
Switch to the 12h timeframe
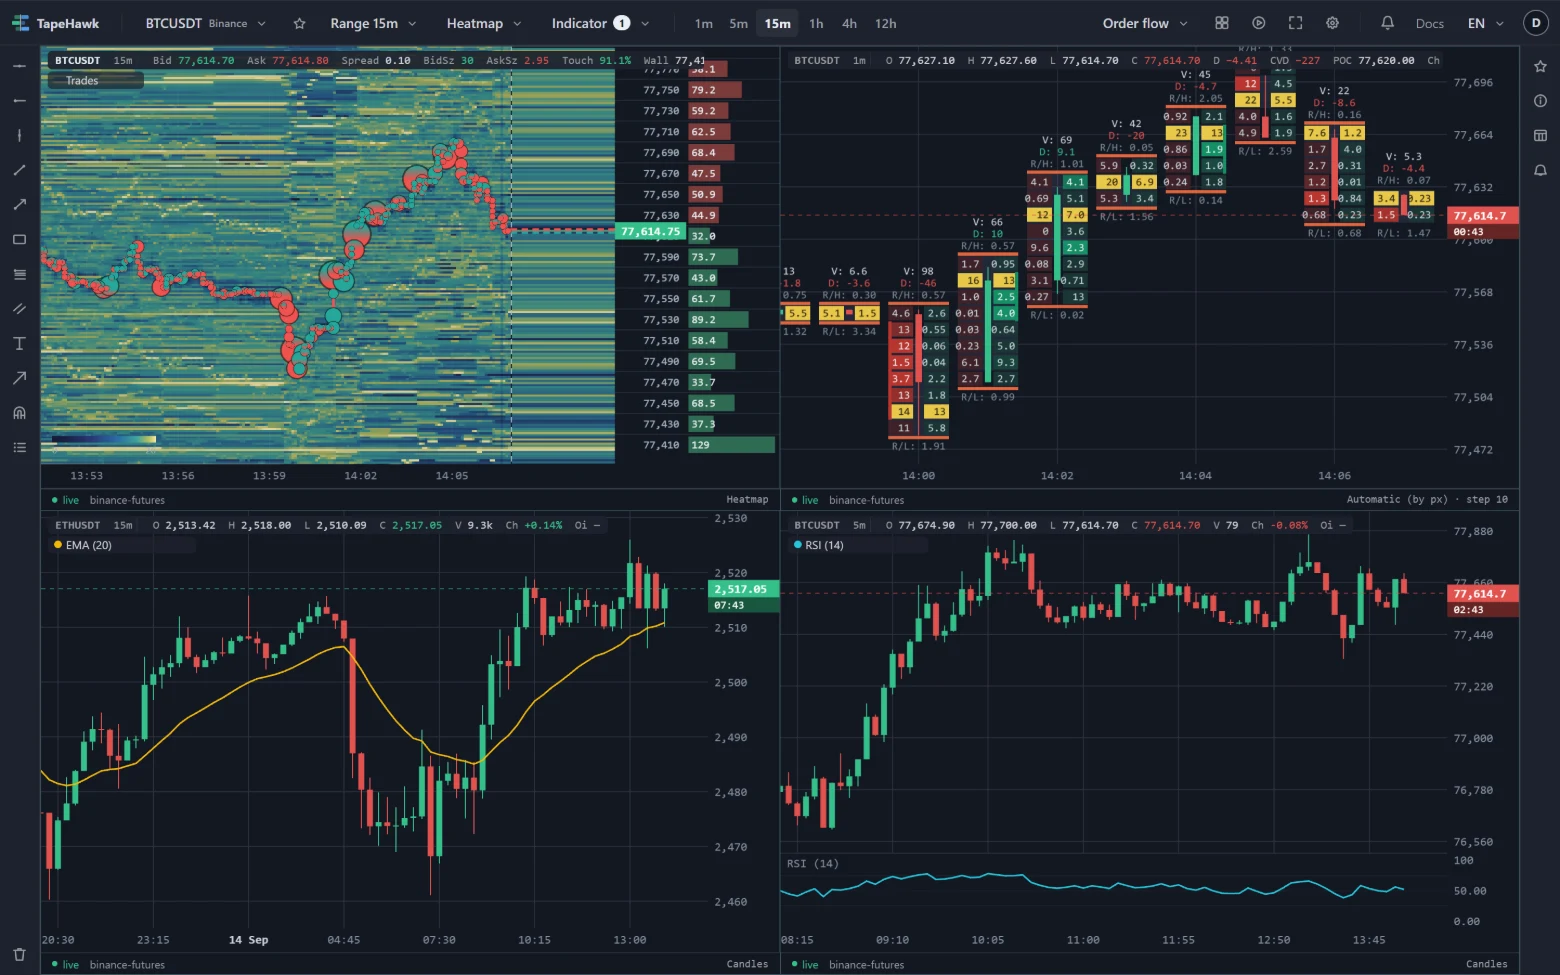point(885,23)
